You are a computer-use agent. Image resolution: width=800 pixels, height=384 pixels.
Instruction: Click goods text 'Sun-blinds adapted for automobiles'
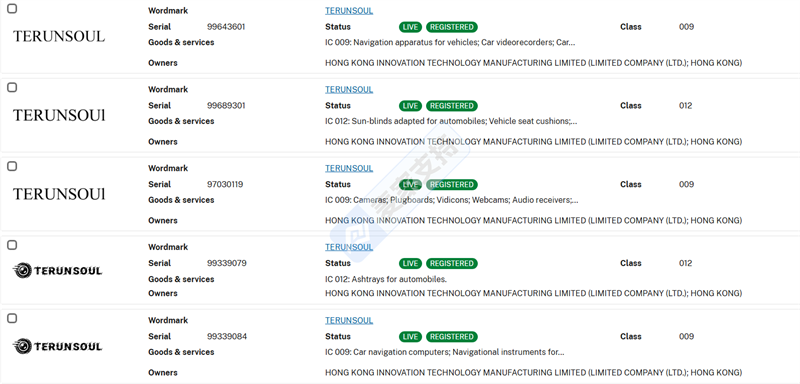419,122
